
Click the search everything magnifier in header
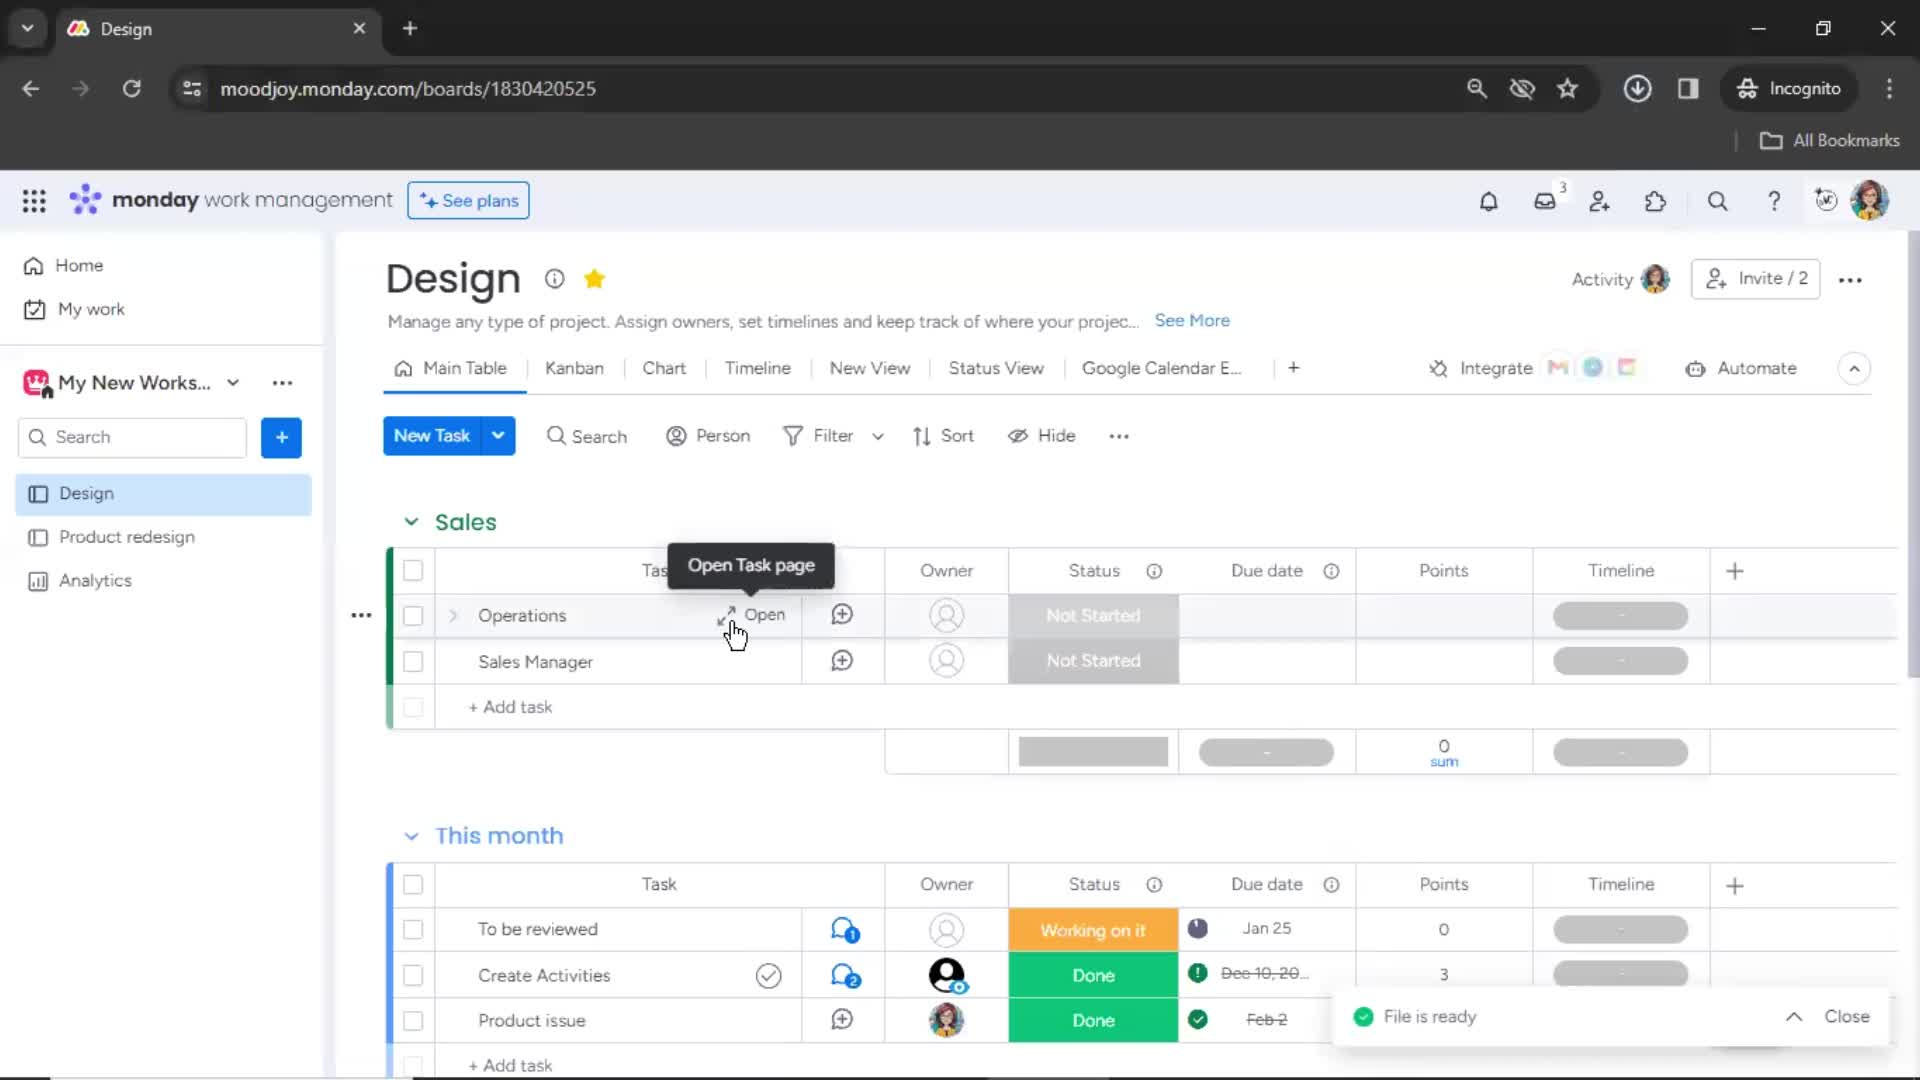[x=1718, y=201]
